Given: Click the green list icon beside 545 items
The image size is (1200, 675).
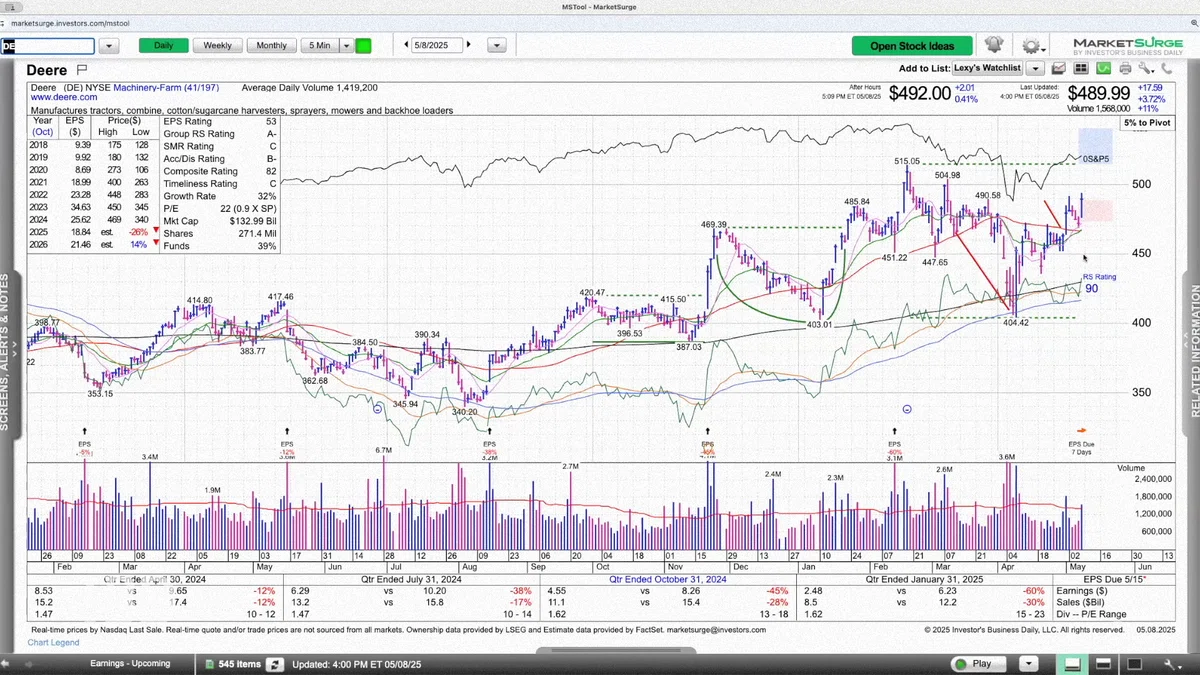Looking at the screenshot, I should (x=209, y=664).
